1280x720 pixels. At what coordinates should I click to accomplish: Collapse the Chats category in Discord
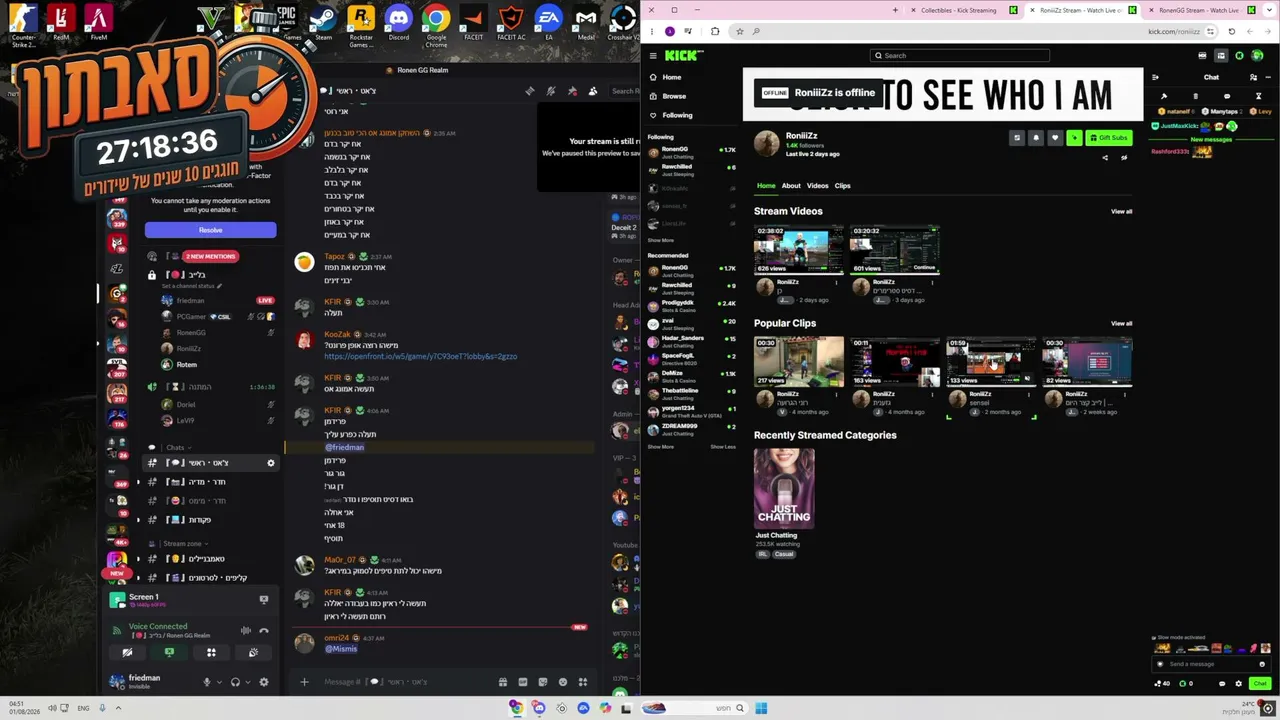(176, 447)
